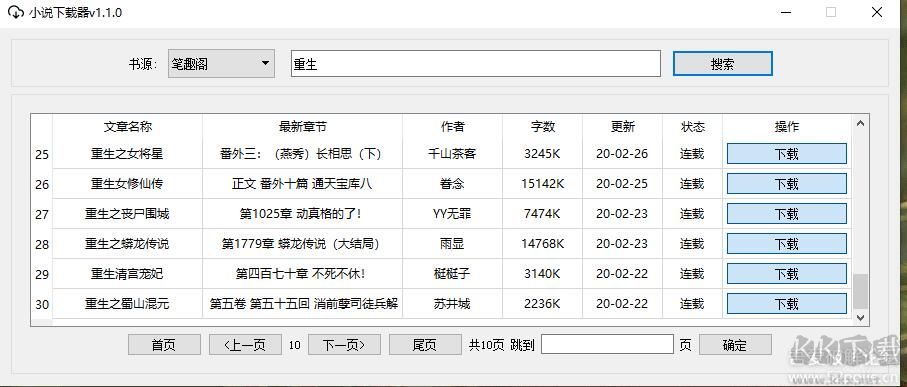Click chapter cell 第五卷 第五十五回 消前孽司徒兵解
Viewport: 907px width, 387px height.
click(303, 304)
